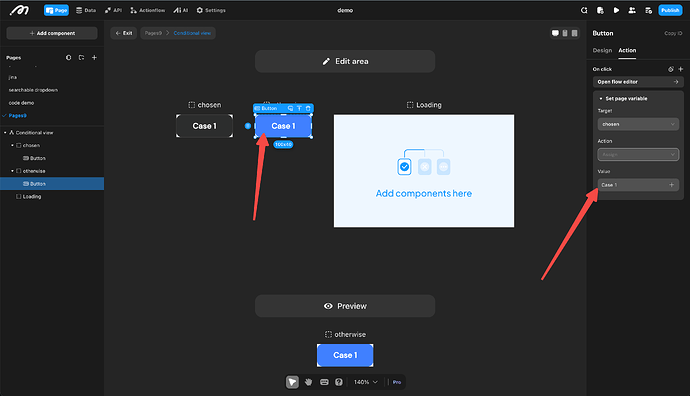The height and width of the screenshot is (396, 690).
Task: Click the refresh icon in top toolbar
Action: (584, 10)
